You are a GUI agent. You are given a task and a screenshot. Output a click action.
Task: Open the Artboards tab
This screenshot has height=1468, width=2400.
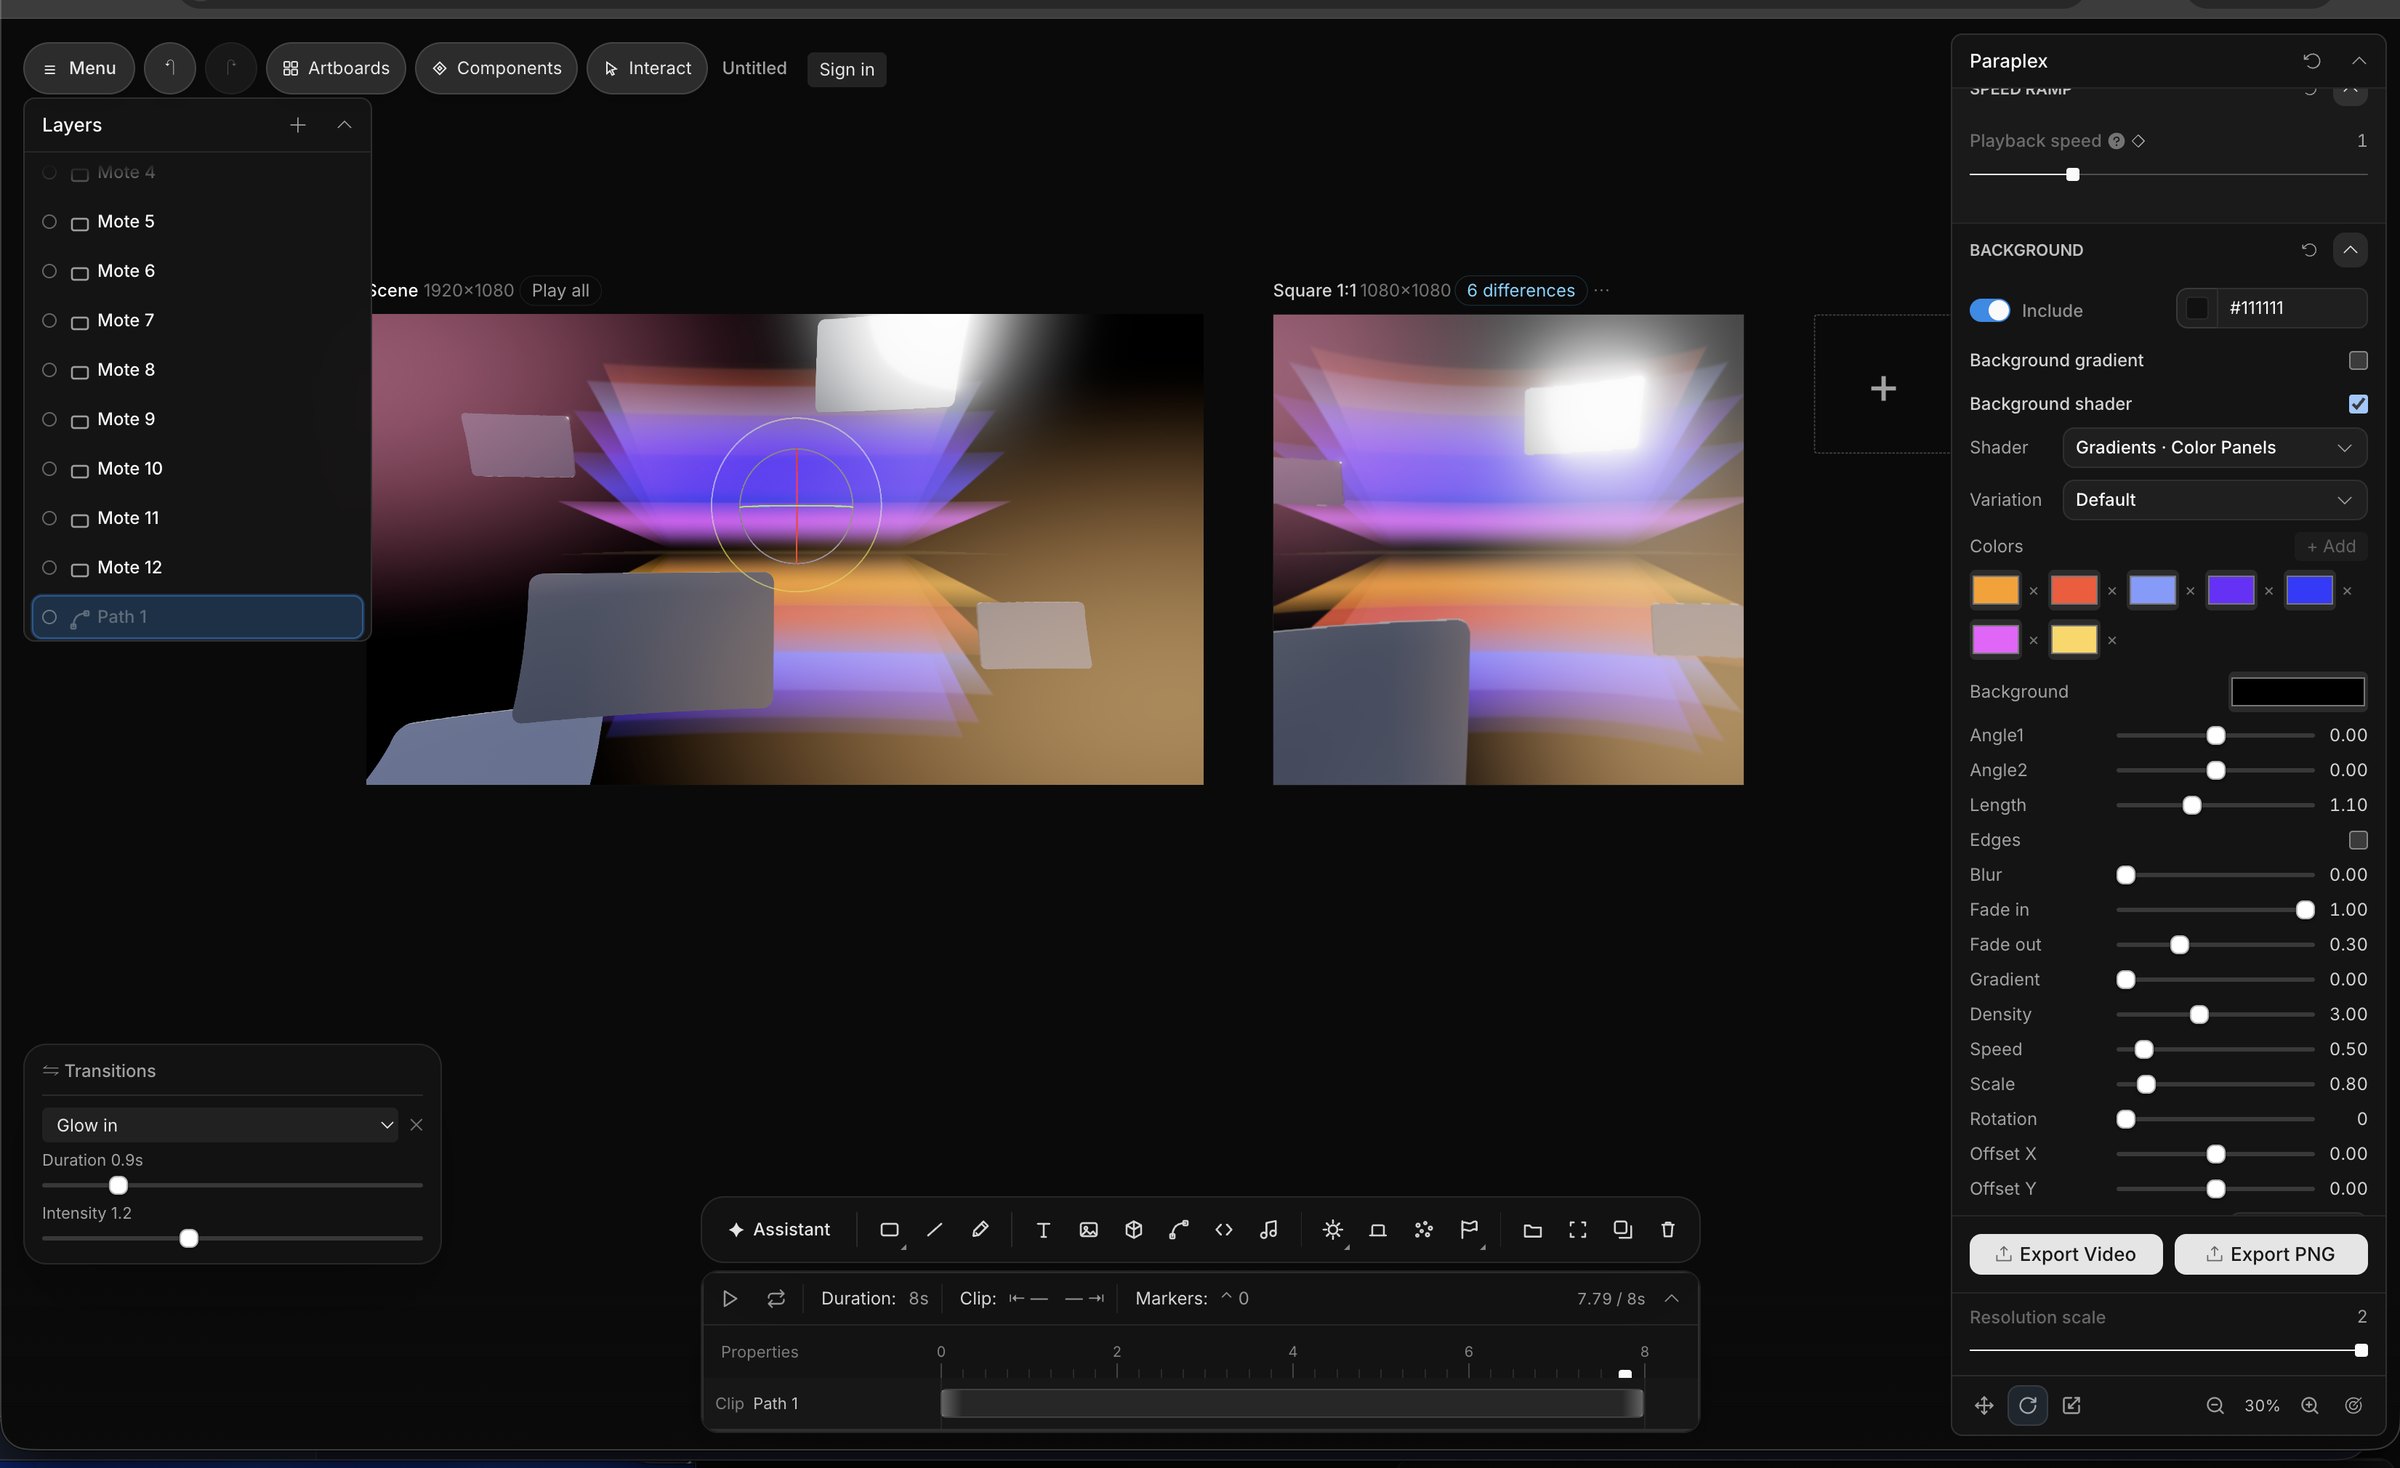pos(336,68)
